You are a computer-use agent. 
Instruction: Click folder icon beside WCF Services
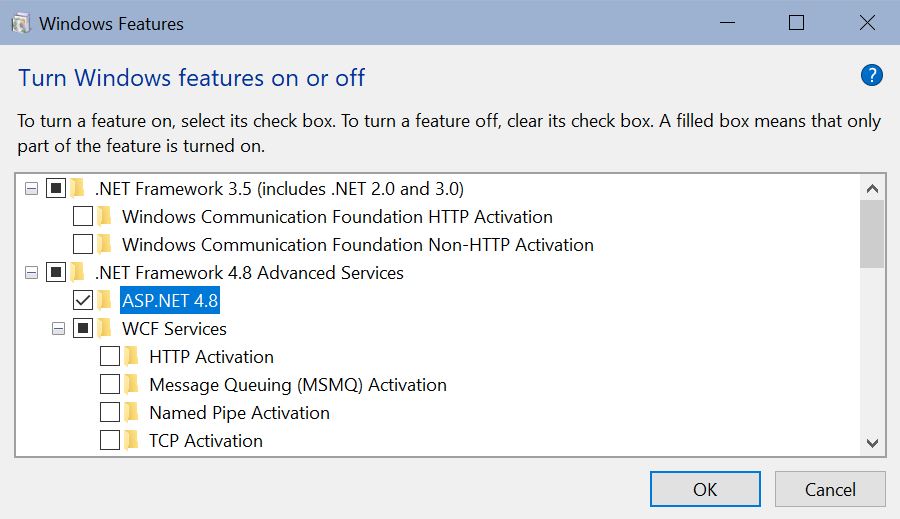tap(105, 328)
